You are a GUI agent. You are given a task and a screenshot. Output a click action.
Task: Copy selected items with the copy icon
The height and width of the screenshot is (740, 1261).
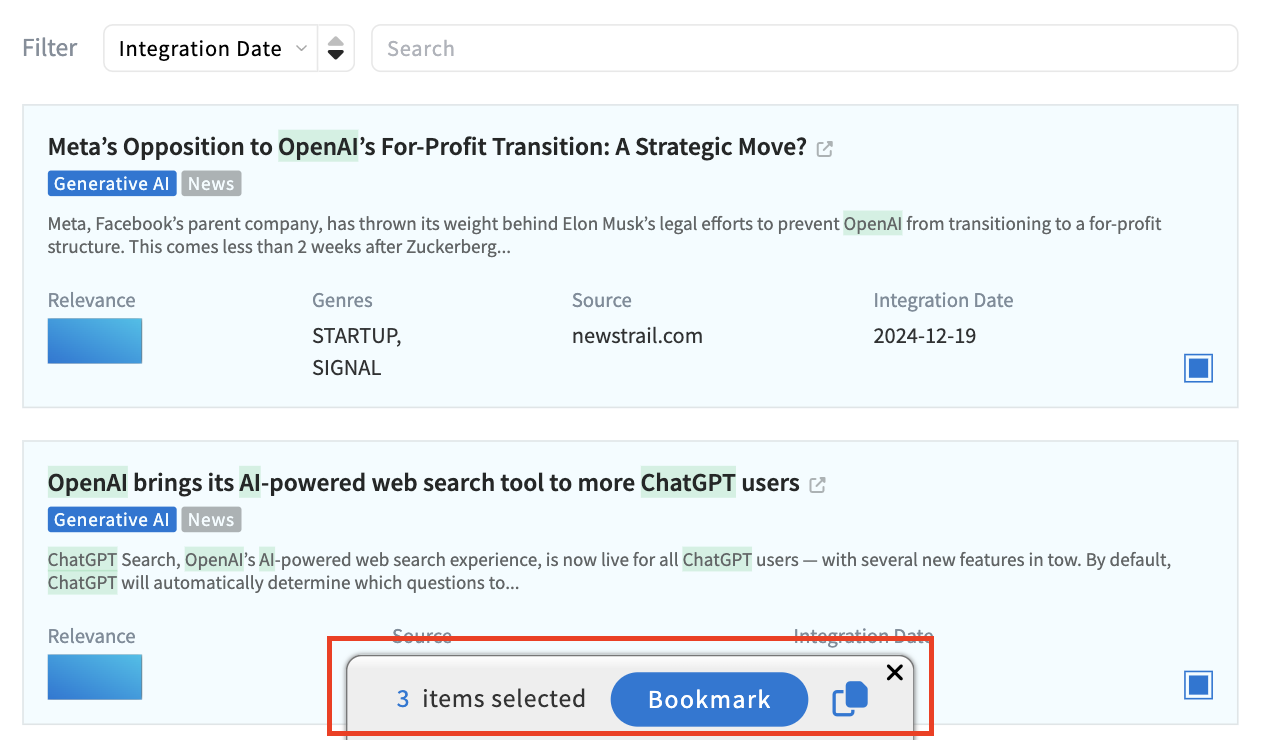click(850, 699)
